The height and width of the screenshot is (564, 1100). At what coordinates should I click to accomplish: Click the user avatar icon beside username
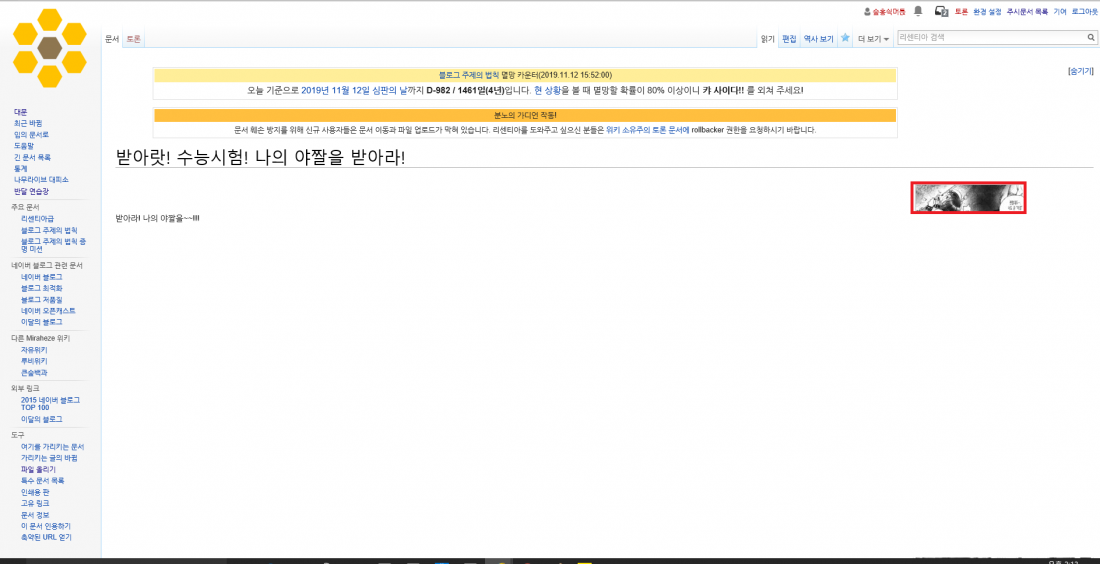[868, 12]
